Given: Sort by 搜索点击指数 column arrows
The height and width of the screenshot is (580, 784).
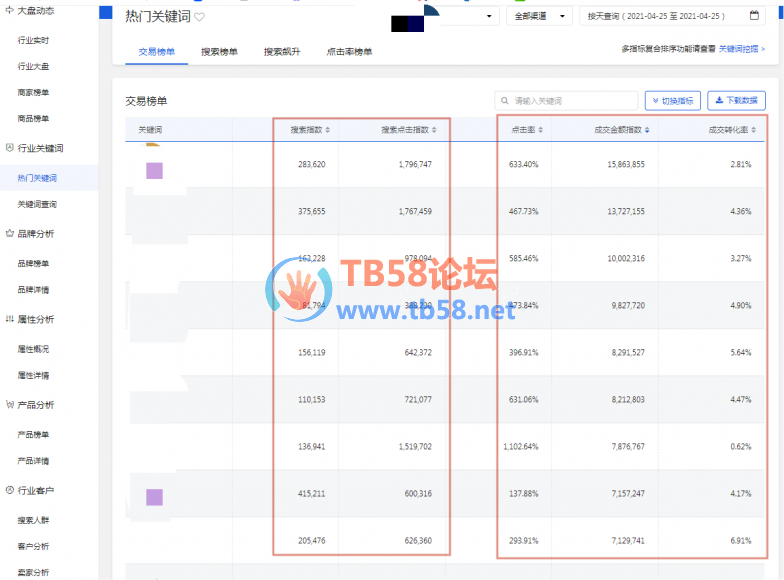Looking at the screenshot, I should point(434,130).
